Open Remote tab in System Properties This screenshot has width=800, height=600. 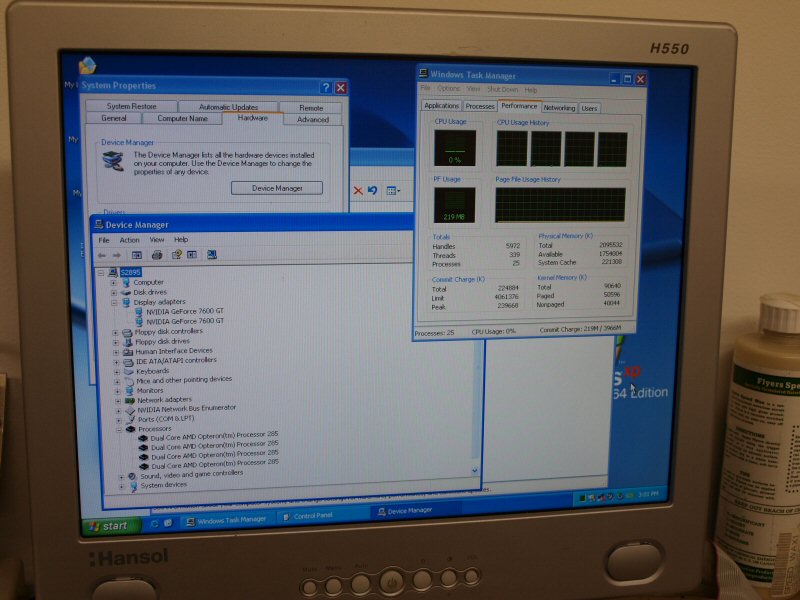(311, 108)
